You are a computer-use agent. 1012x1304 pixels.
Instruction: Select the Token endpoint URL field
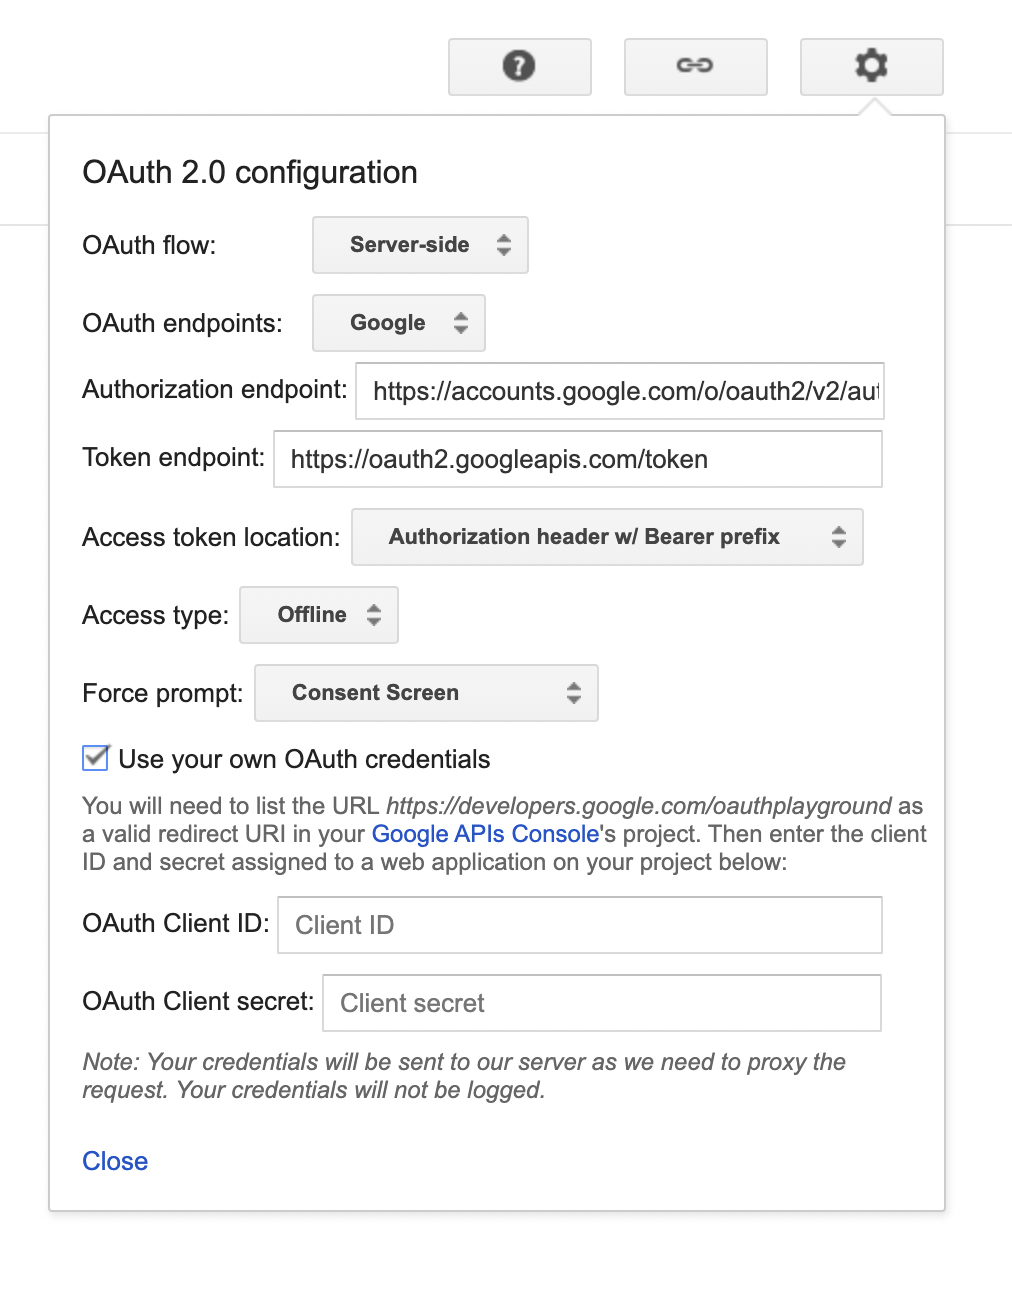(577, 459)
